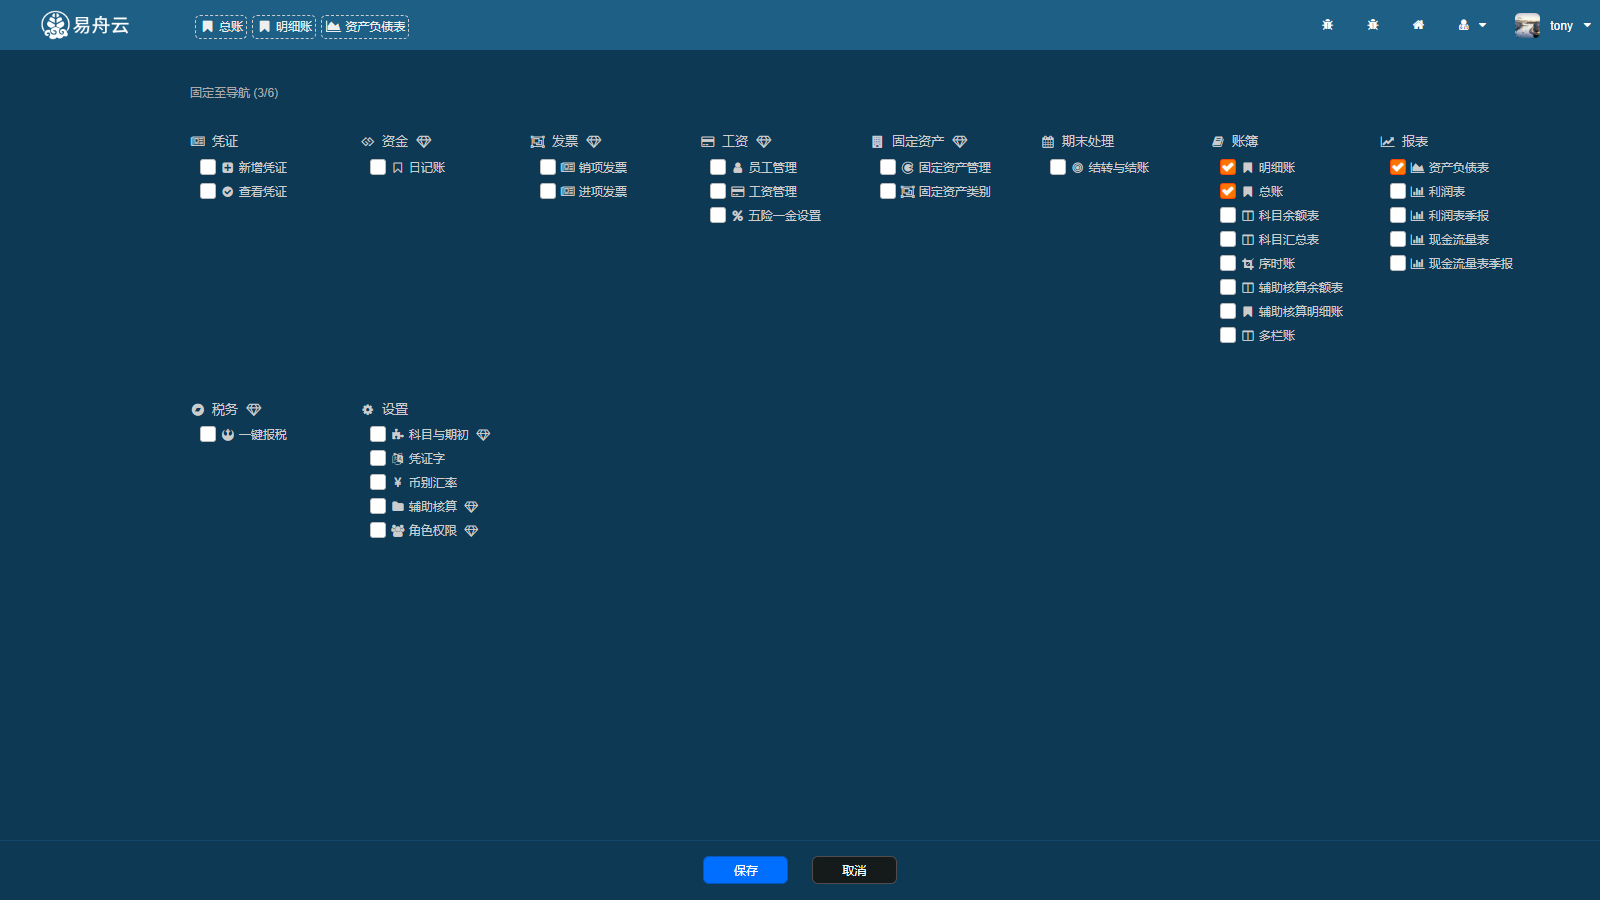
Task: Uncheck the 资产负债表 checkbox
Action: point(1398,167)
